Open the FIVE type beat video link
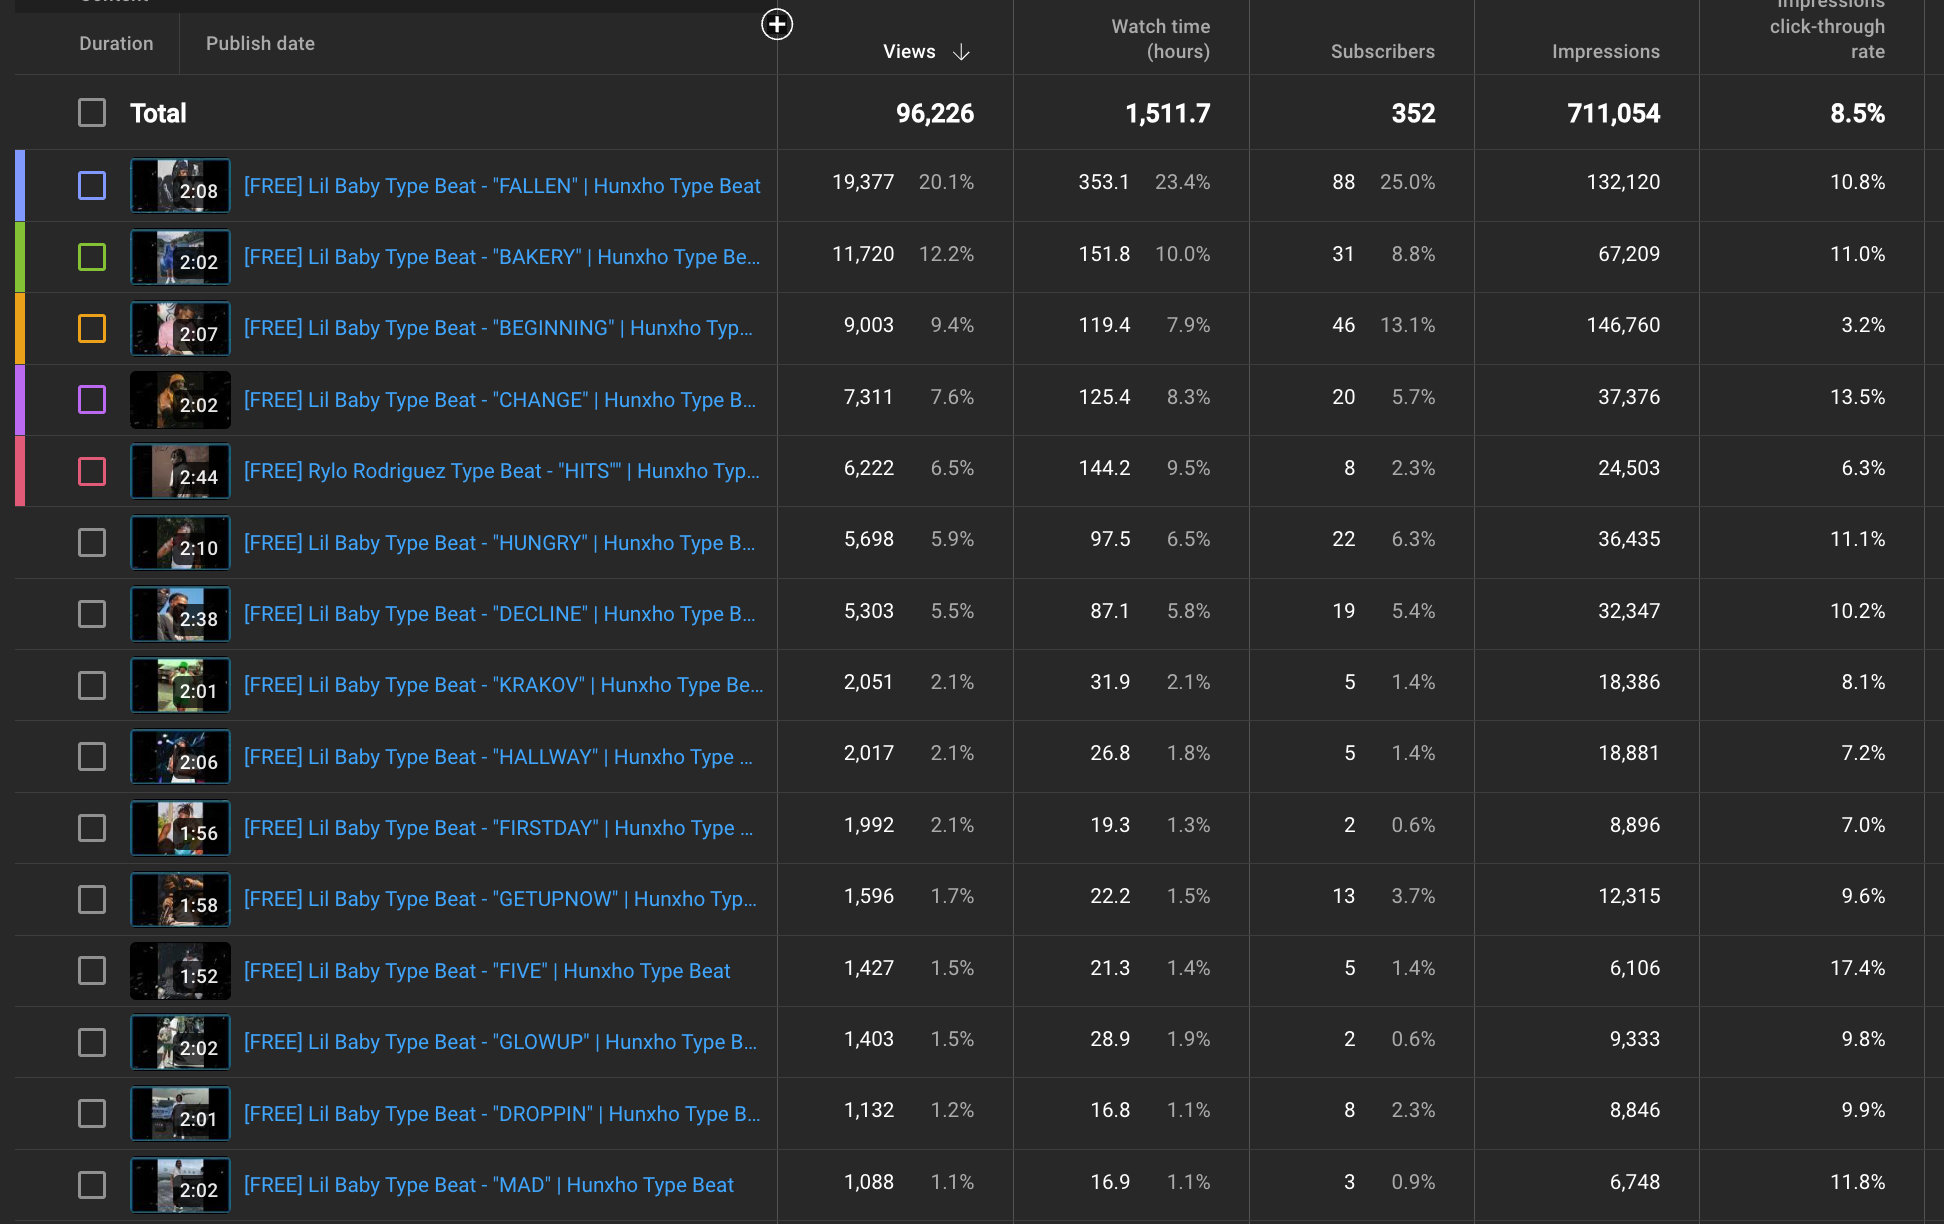 pos(487,971)
